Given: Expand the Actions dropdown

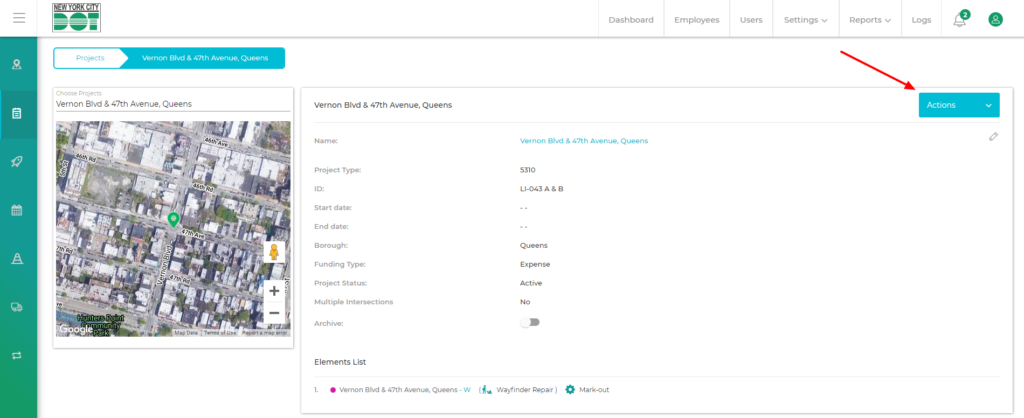Looking at the screenshot, I should pyautogui.click(x=958, y=105).
